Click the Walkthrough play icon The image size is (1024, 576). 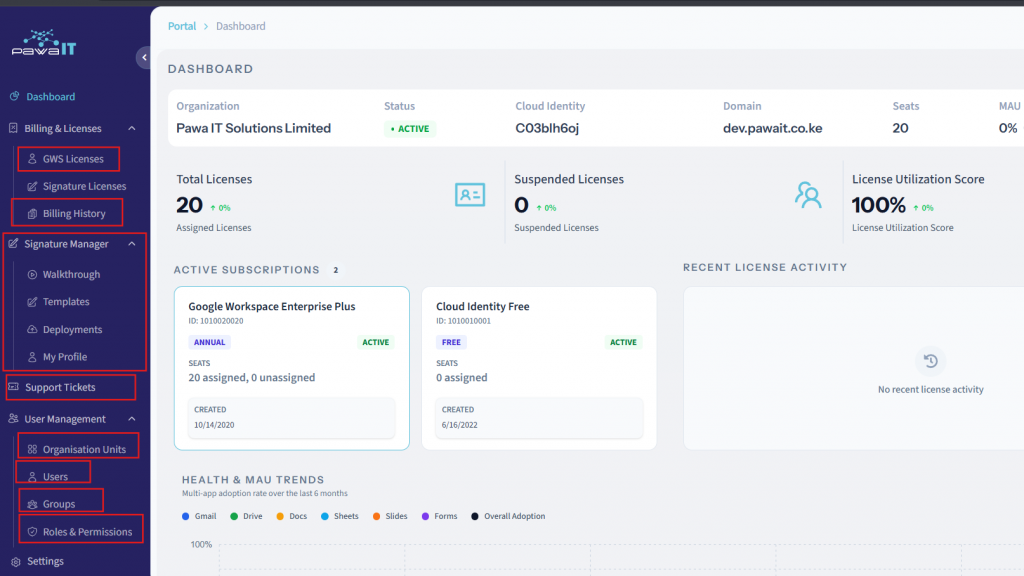(32, 274)
